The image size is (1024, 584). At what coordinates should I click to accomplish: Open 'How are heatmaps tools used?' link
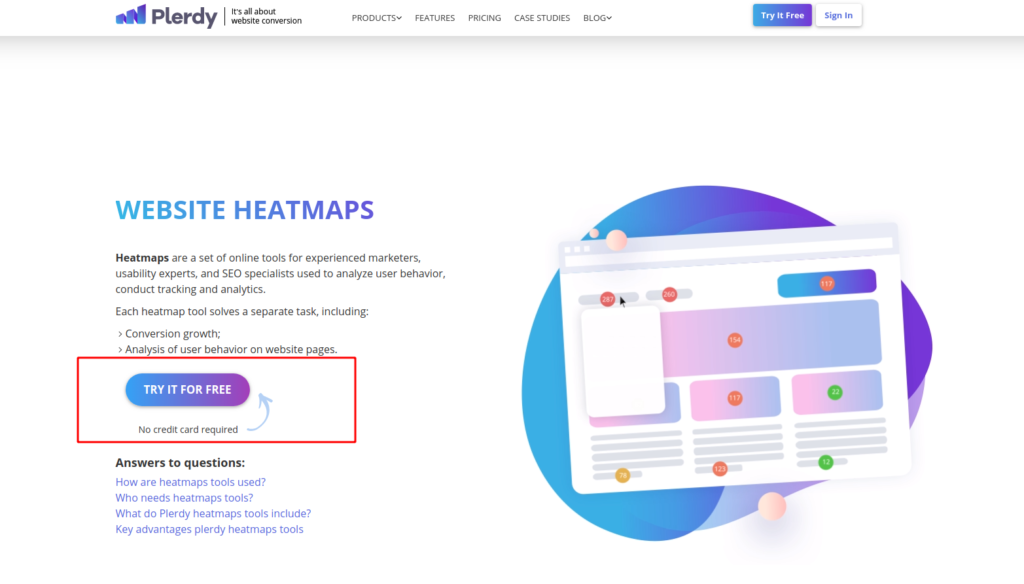pyautogui.click(x=190, y=482)
